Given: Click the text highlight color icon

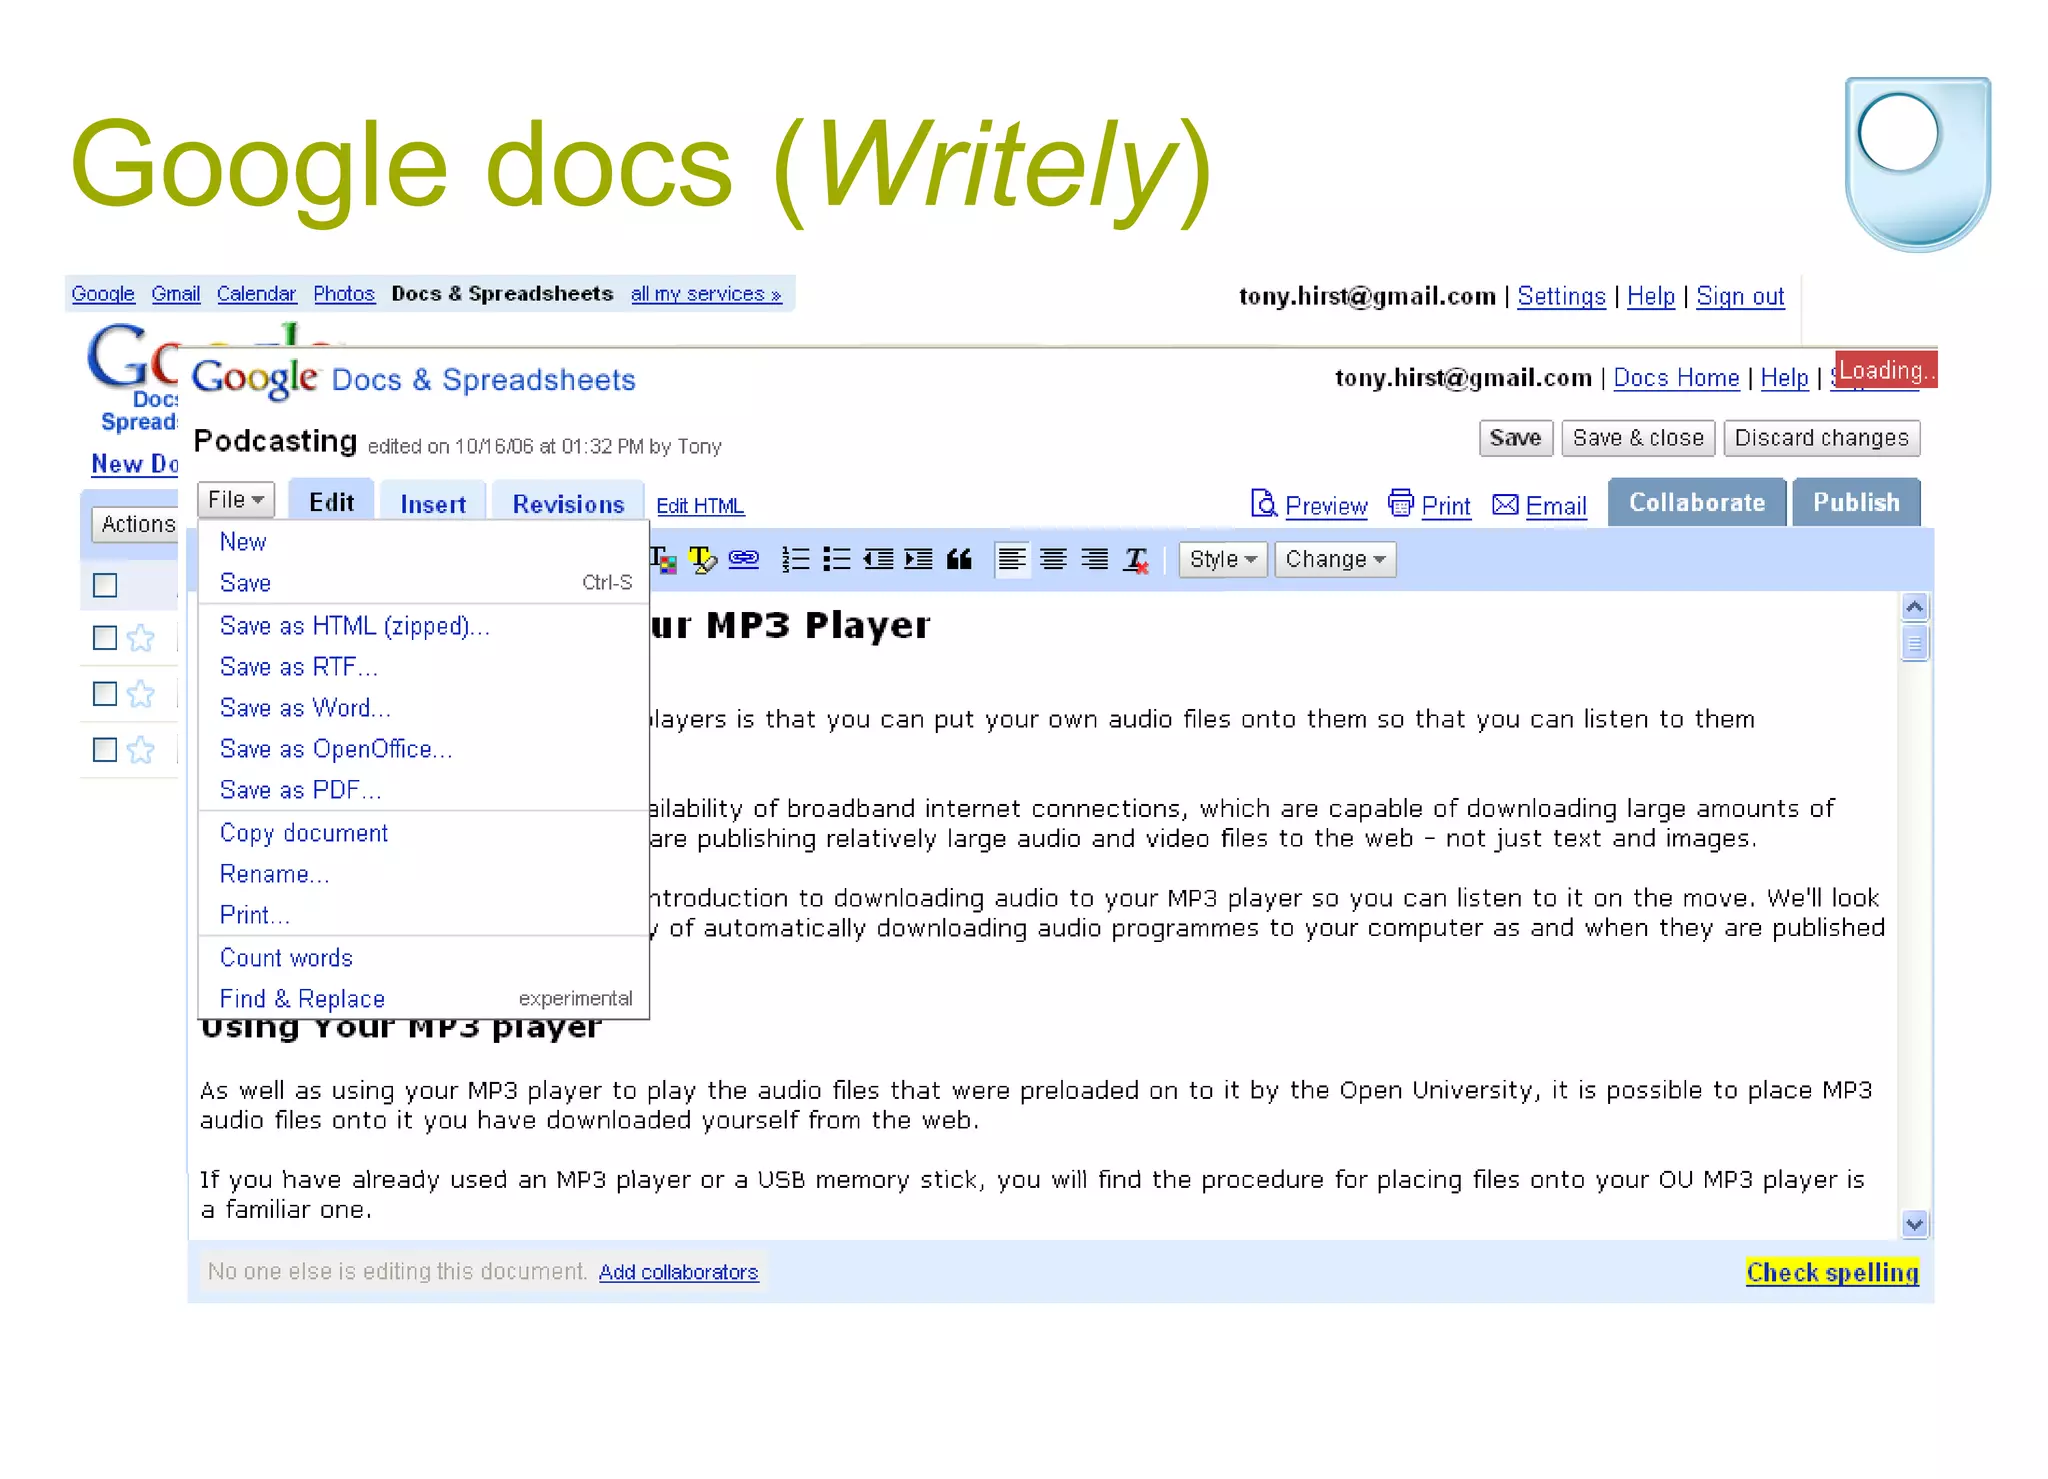Looking at the screenshot, I should point(703,560).
